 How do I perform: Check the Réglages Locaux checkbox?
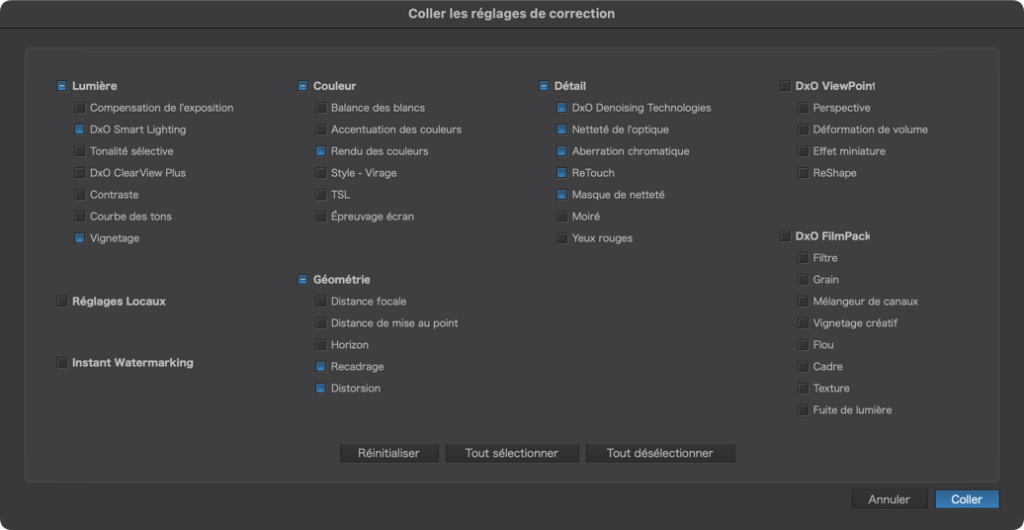pos(62,302)
